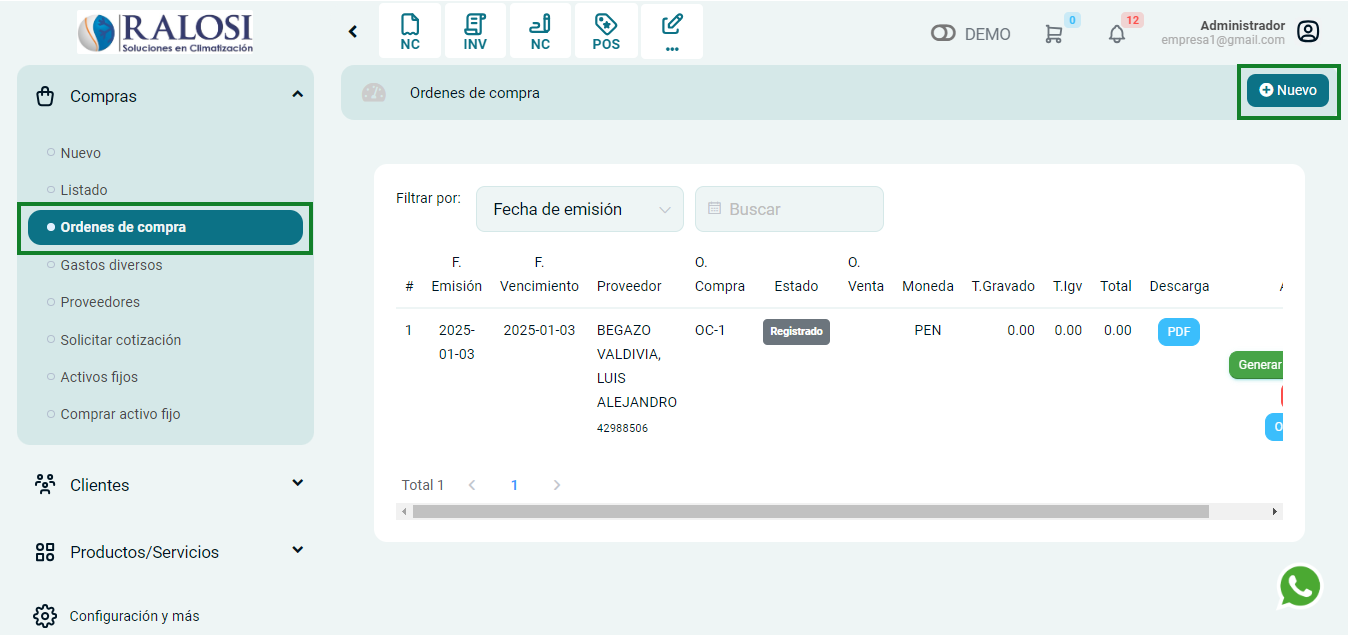The image size is (1348, 635).
Task: Click the INV shortcut icon
Action: (x=475, y=31)
